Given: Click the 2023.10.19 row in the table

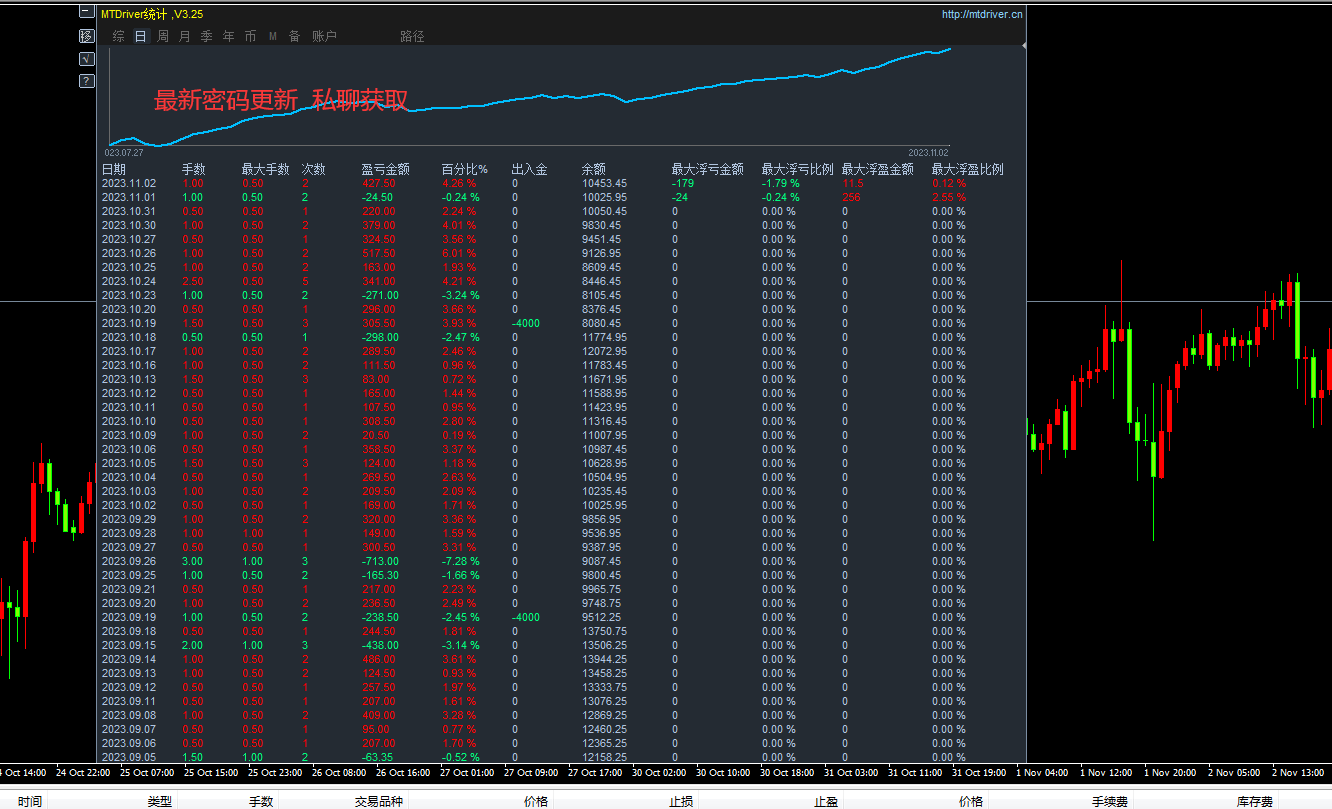Looking at the screenshot, I should pos(129,323).
